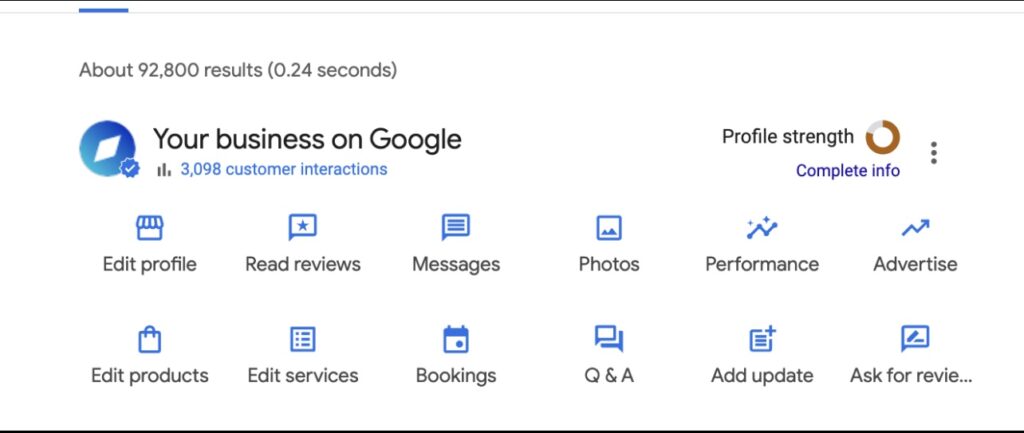Viewport: 1024px width, 433px height.
Task: Open the Photos image icon
Action: click(x=609, y=228)
